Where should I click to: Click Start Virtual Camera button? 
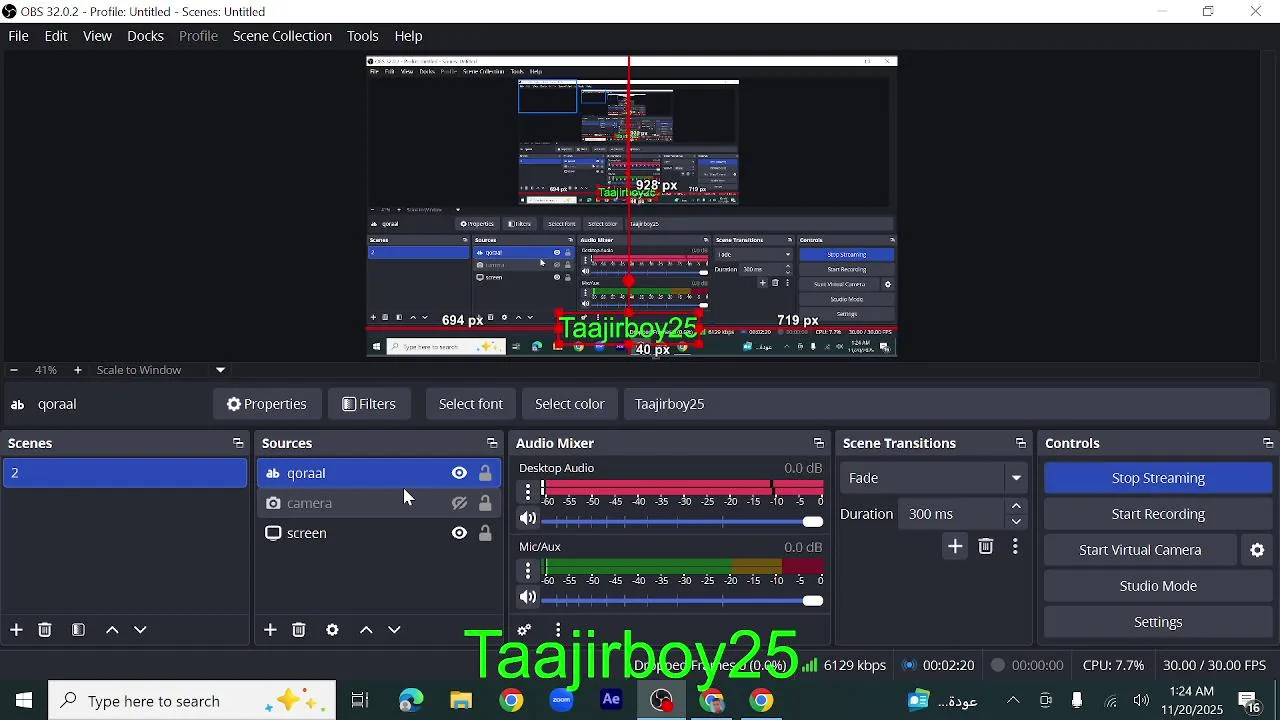point(1140,550)
